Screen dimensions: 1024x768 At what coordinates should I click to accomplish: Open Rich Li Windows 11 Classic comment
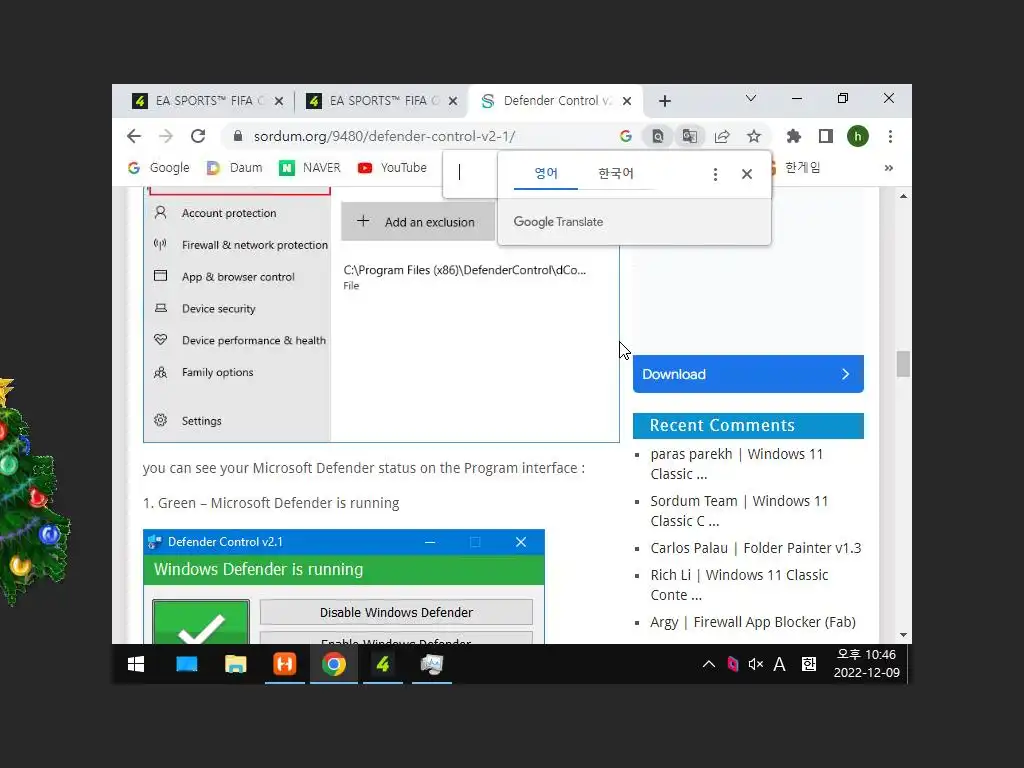pyautogui.click(x=739, y=584)
